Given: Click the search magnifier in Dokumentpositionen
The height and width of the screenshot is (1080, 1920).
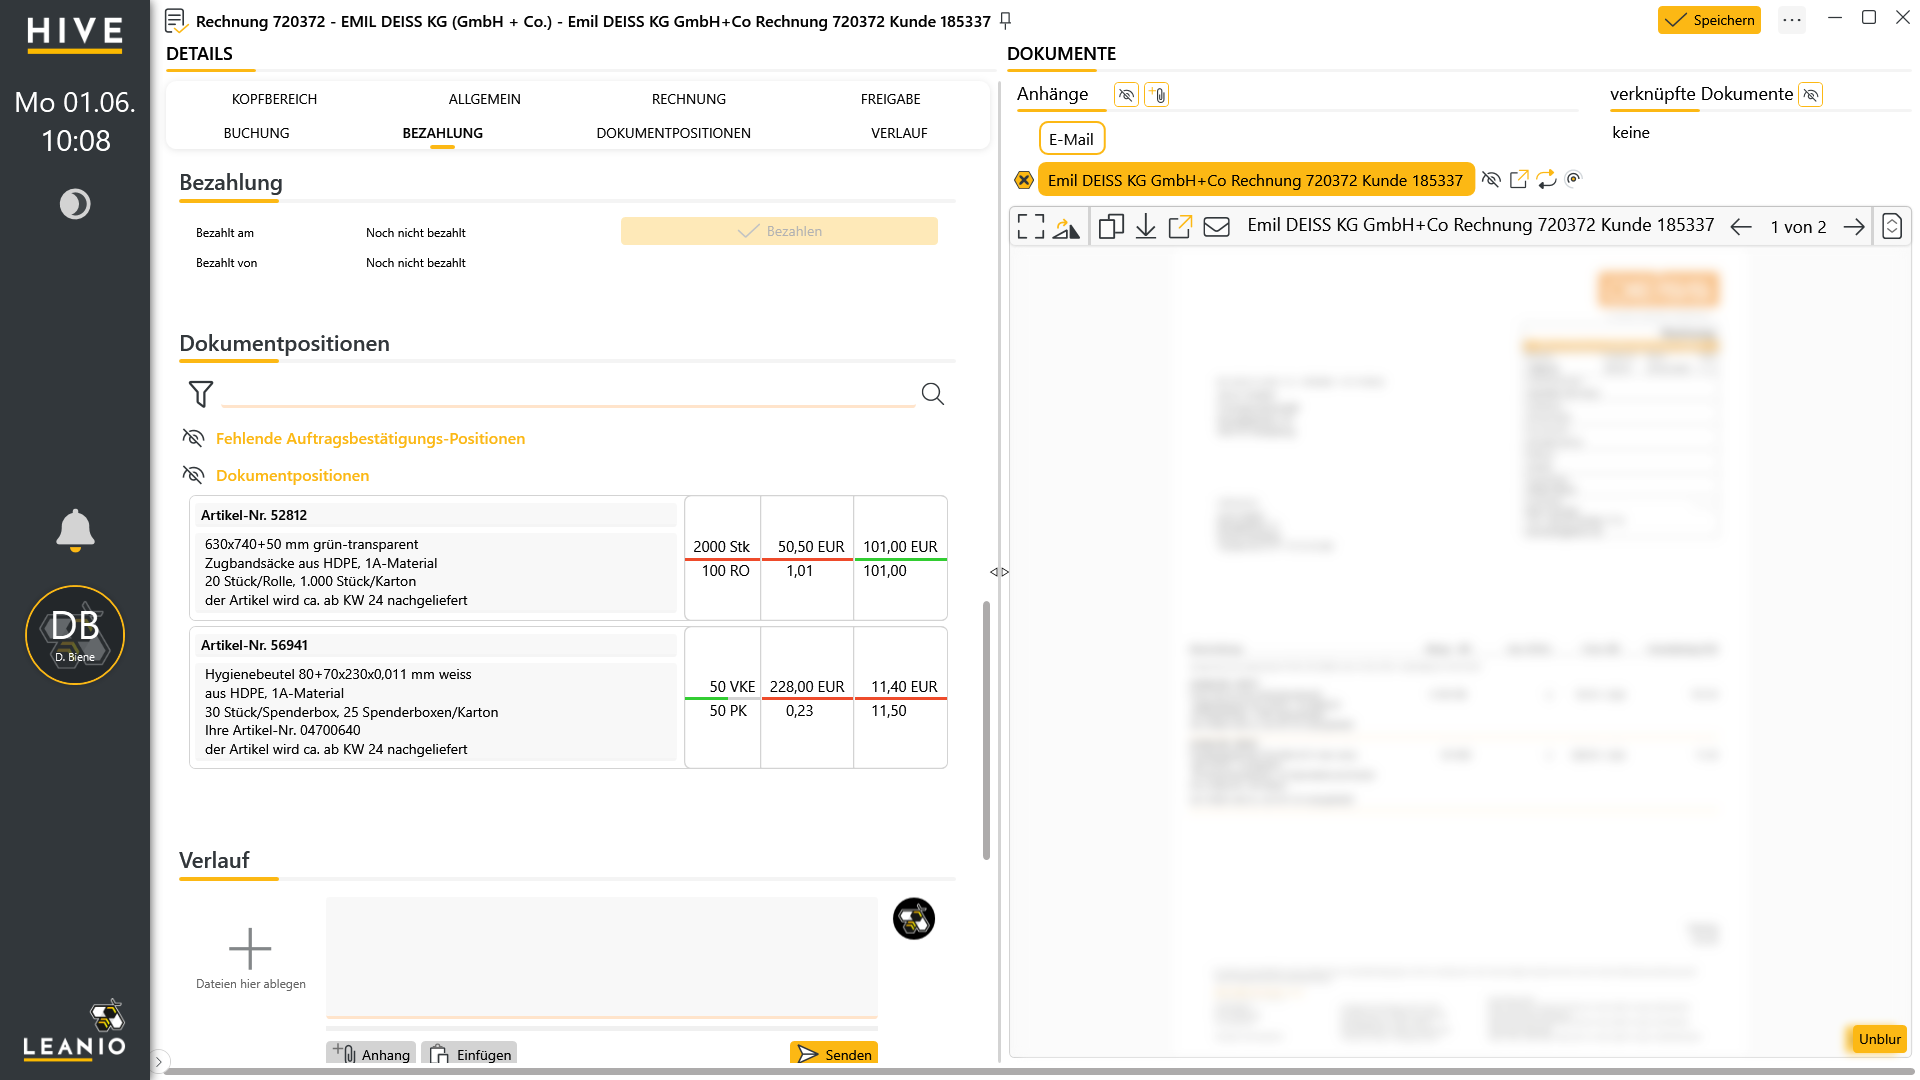Looking at the screenshot, I should click(x=932, y=394).
